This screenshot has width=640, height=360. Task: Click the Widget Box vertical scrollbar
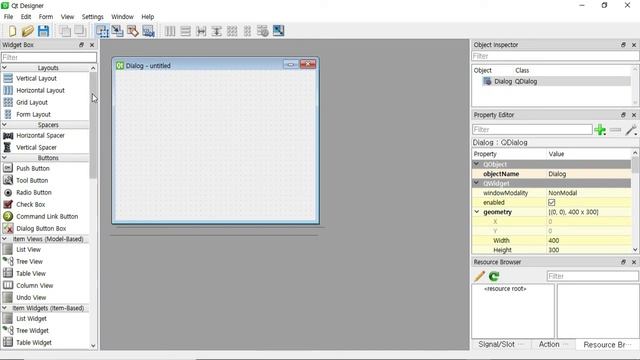pos(93,125)
